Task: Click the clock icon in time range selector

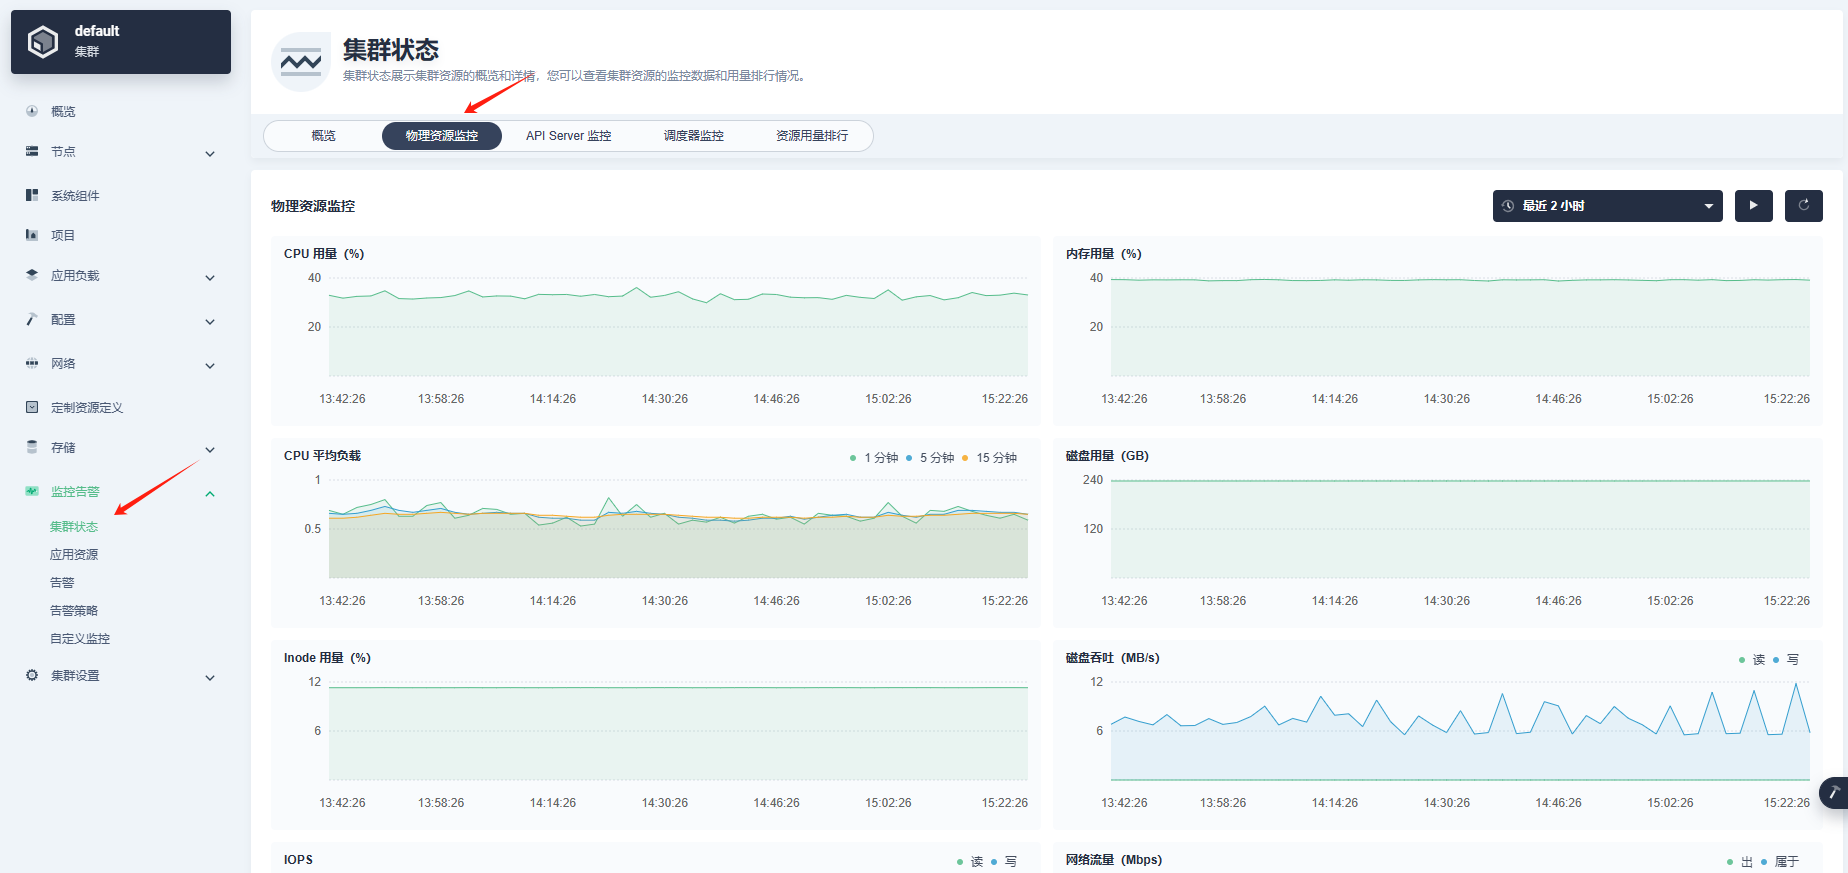Action: coord(1508,206)
